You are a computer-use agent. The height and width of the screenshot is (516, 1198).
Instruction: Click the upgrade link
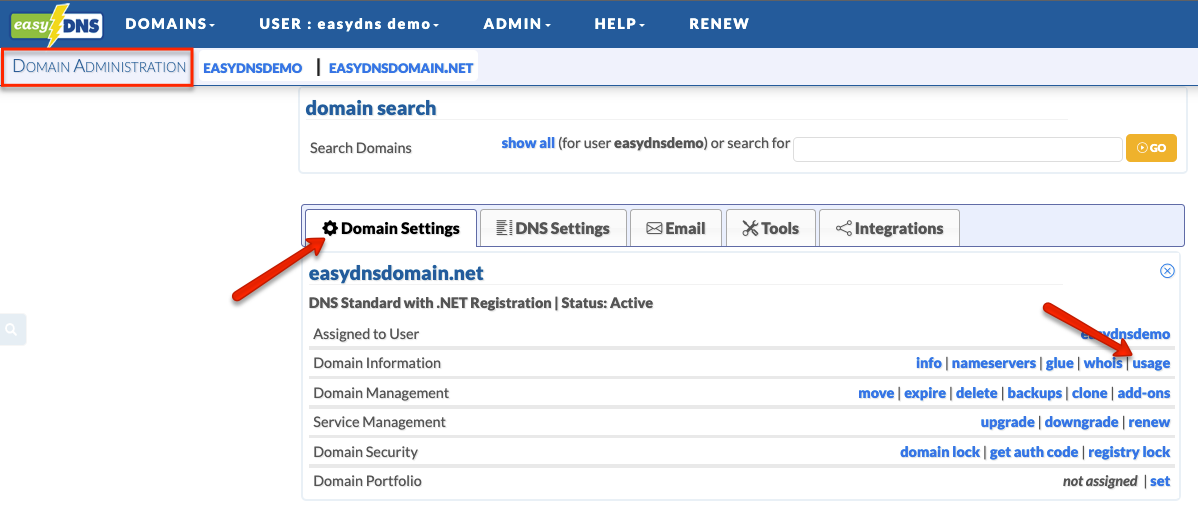tap(1008, 422)
